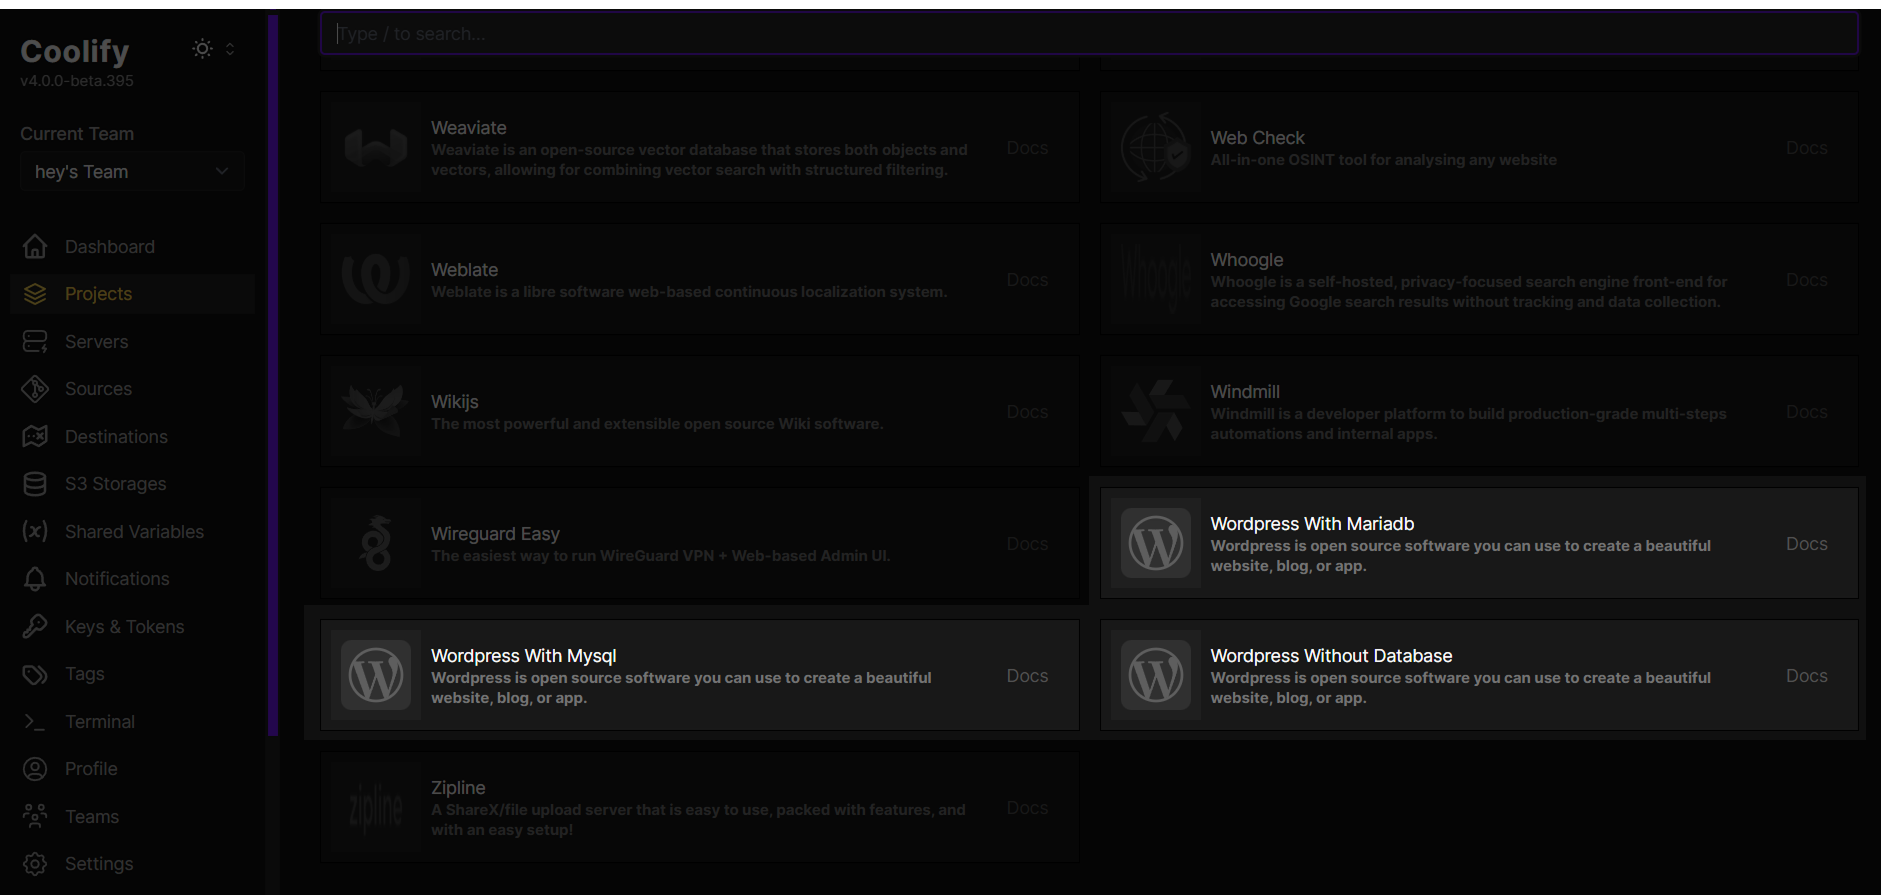The height and width of the screenshot is (895, 1881).
Task: Click the Keys & Tokens key icon
Action: (35, 627)
